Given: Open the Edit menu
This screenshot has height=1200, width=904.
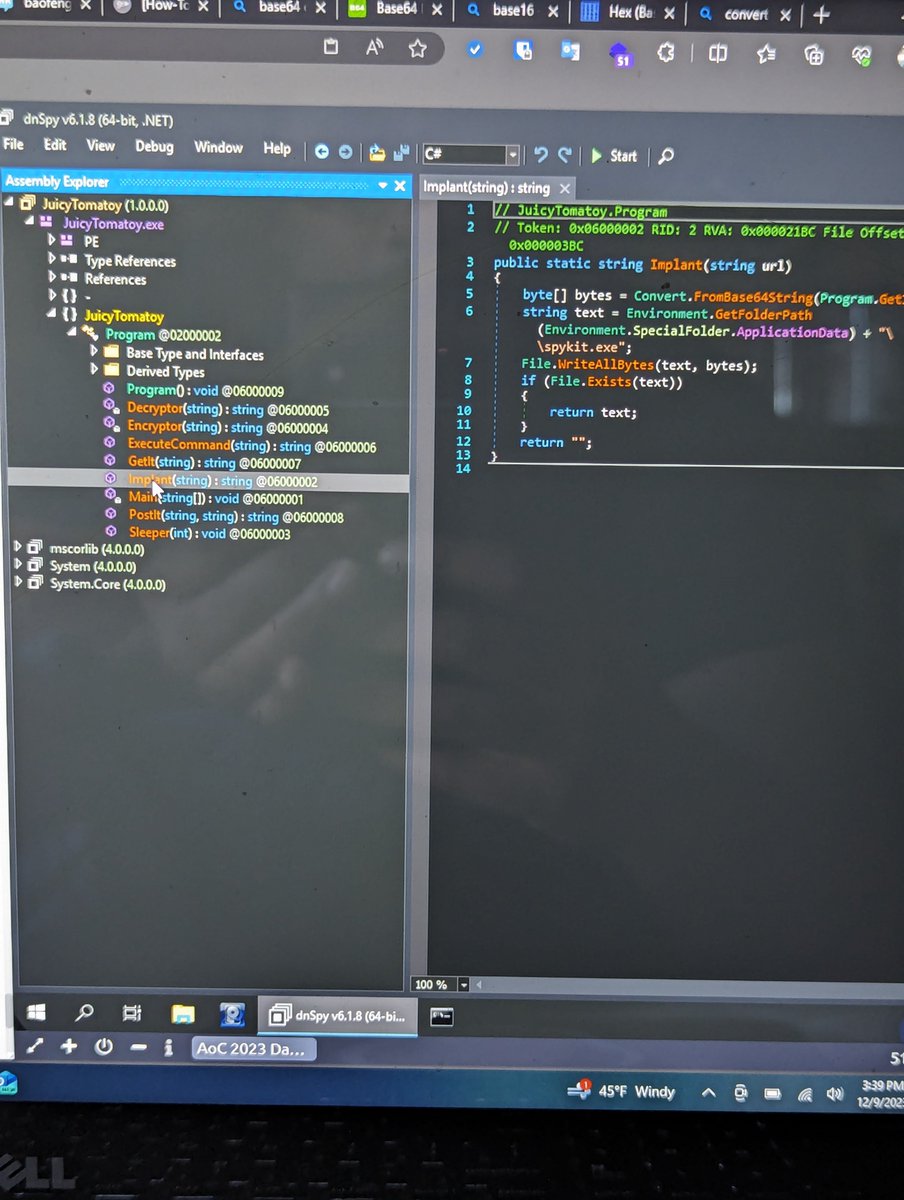Looking at the screenshot, I should pyautogui.click(x=55, y=145).
